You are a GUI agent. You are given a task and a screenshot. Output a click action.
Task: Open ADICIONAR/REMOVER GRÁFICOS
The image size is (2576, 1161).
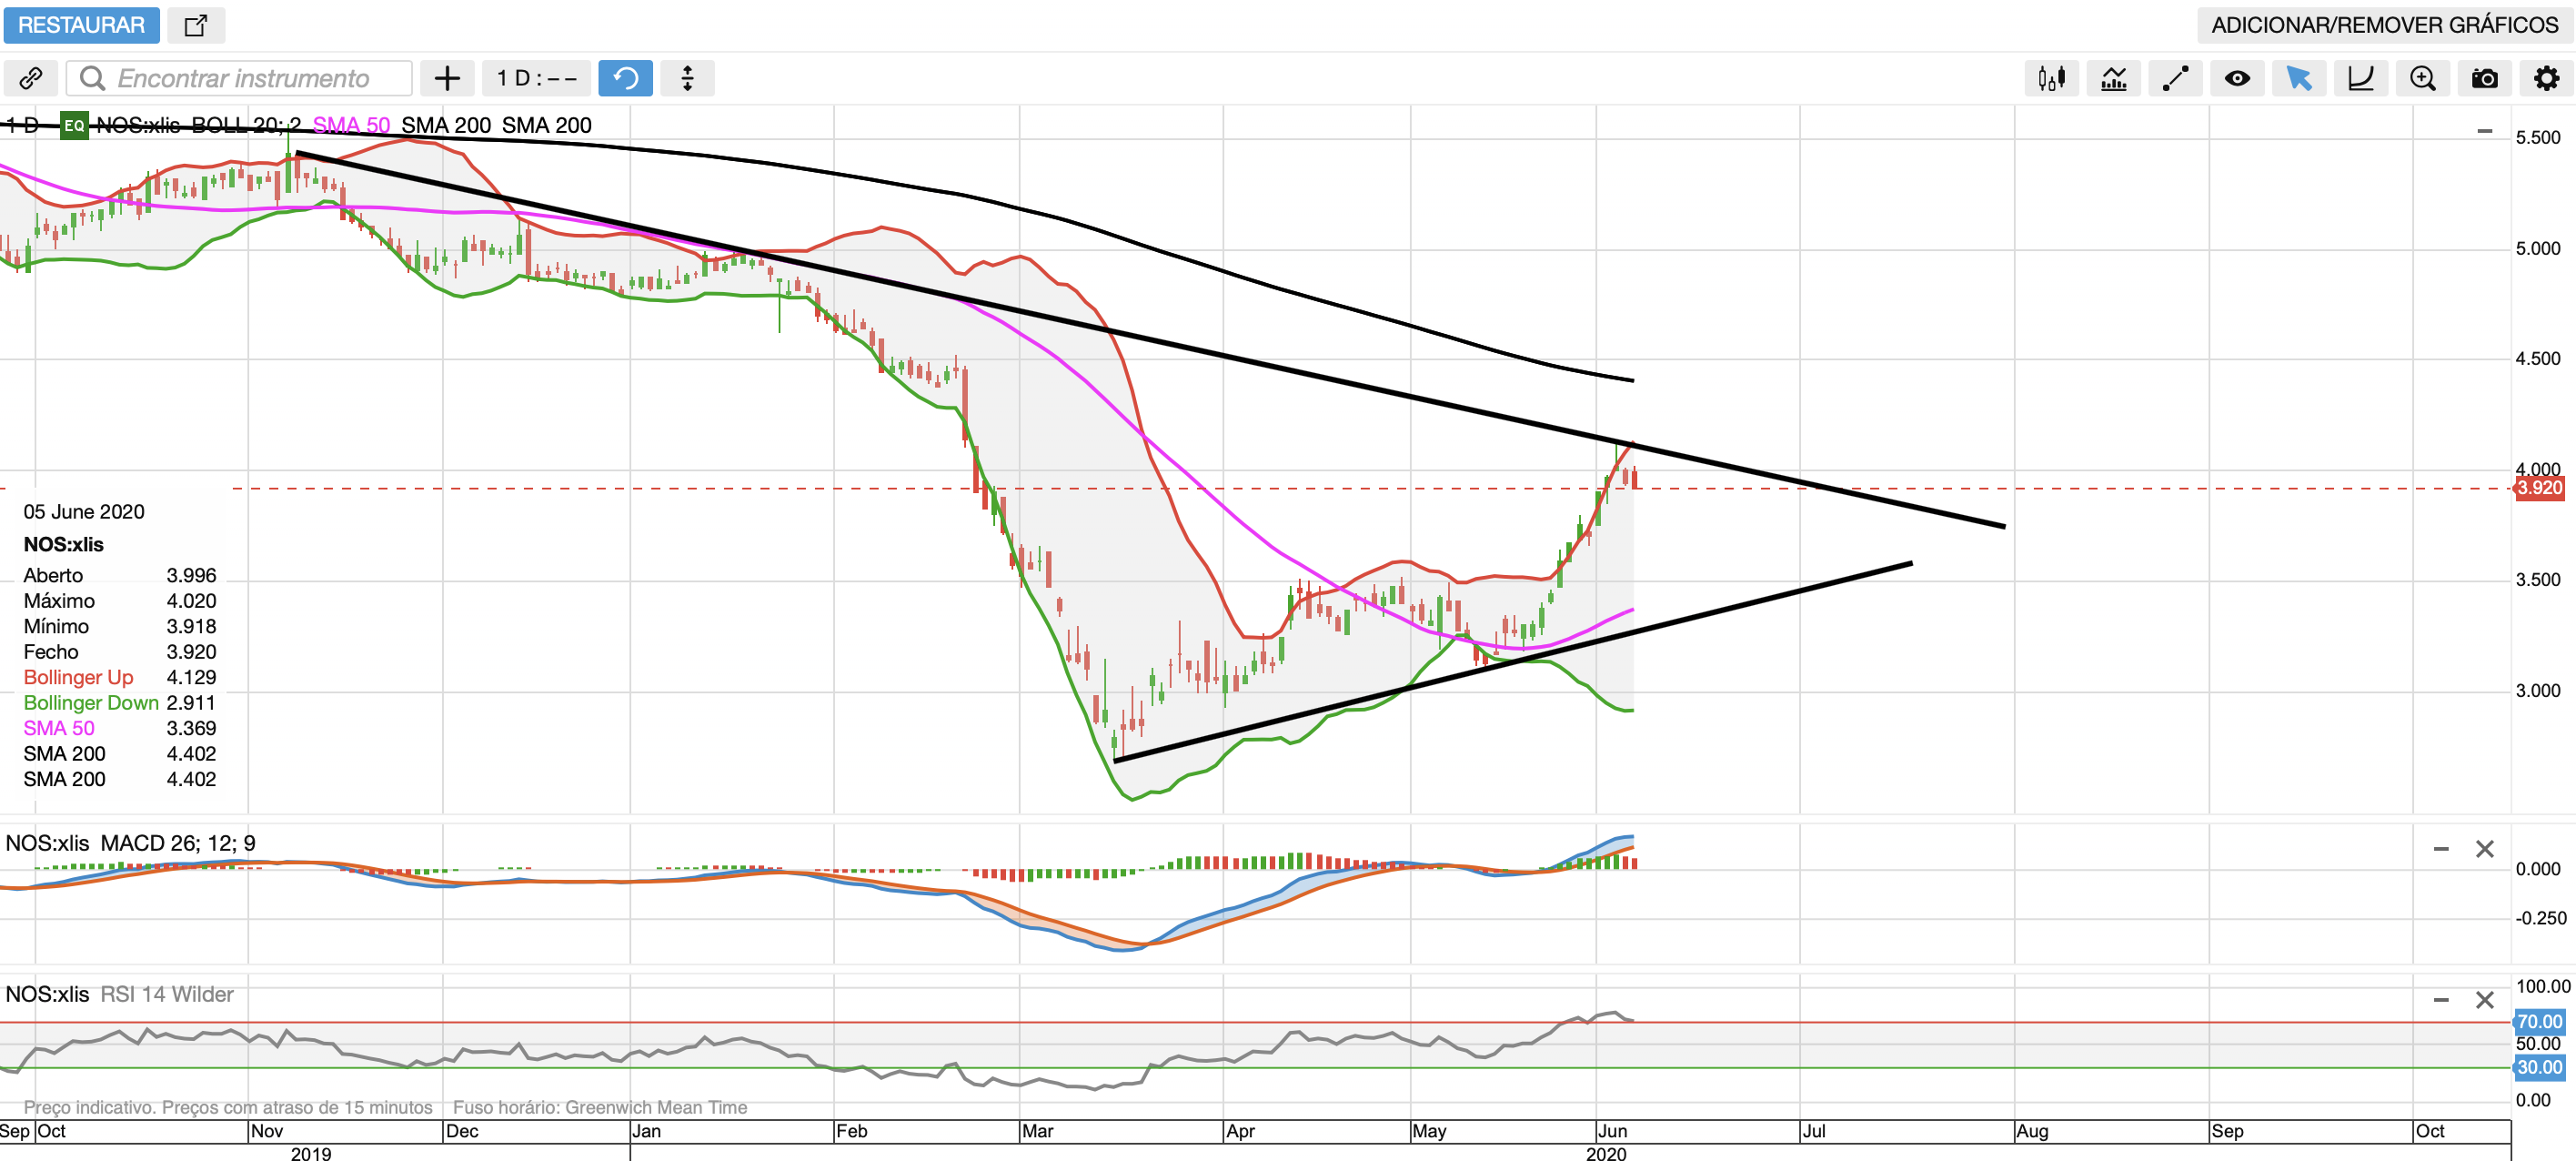[x=2384, y=25]
